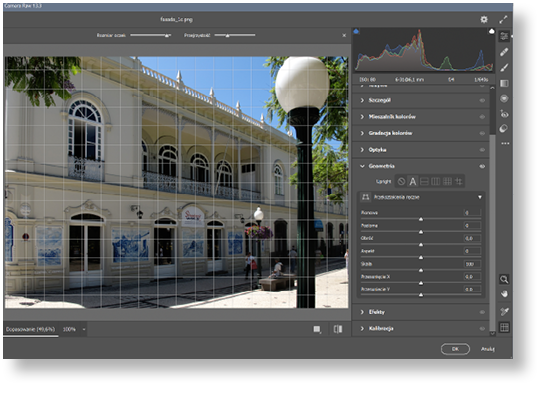Click the Przesunięcie X value field
The width and height of the screenshot is (540, 394).
(472, 277)
